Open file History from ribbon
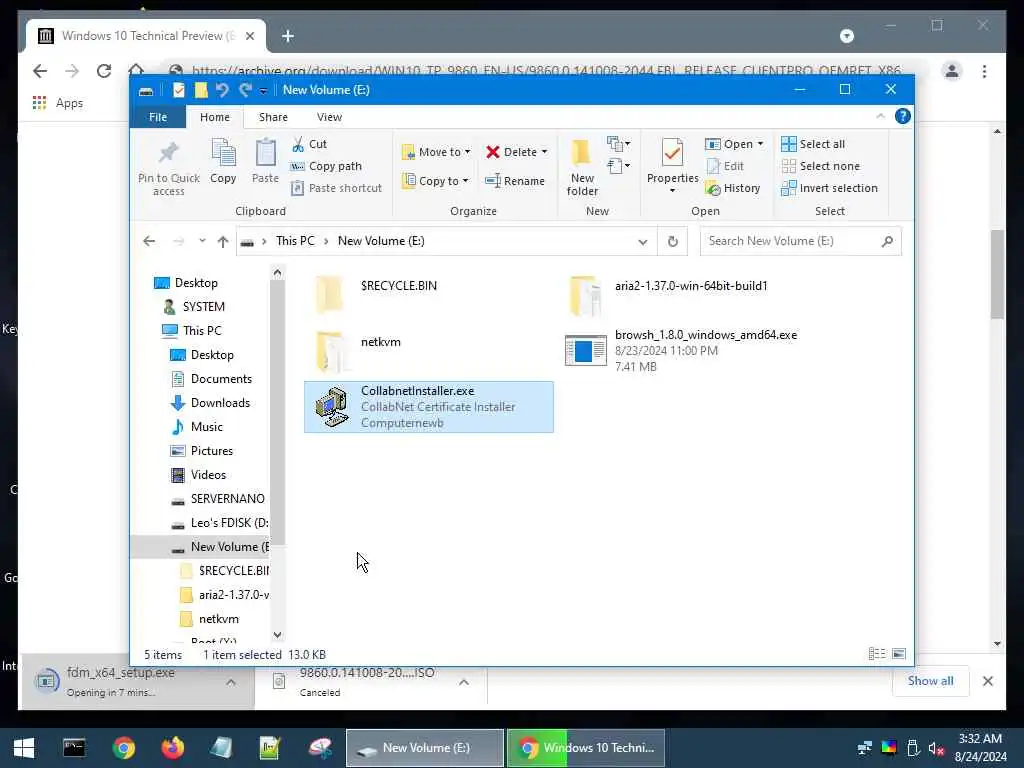This screenshot has width=1024, height=768. click(733, 188)
